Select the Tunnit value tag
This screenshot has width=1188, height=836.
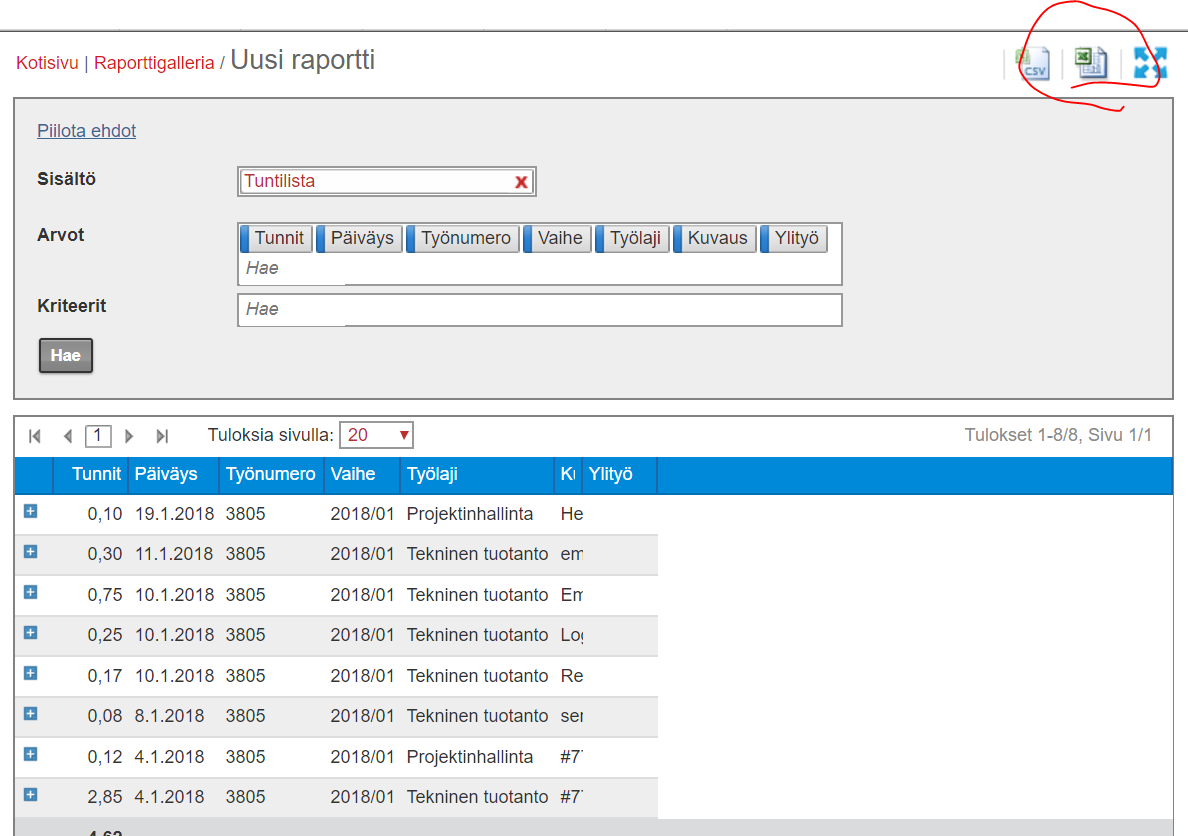pyautogui.click(x=277, y=238)
